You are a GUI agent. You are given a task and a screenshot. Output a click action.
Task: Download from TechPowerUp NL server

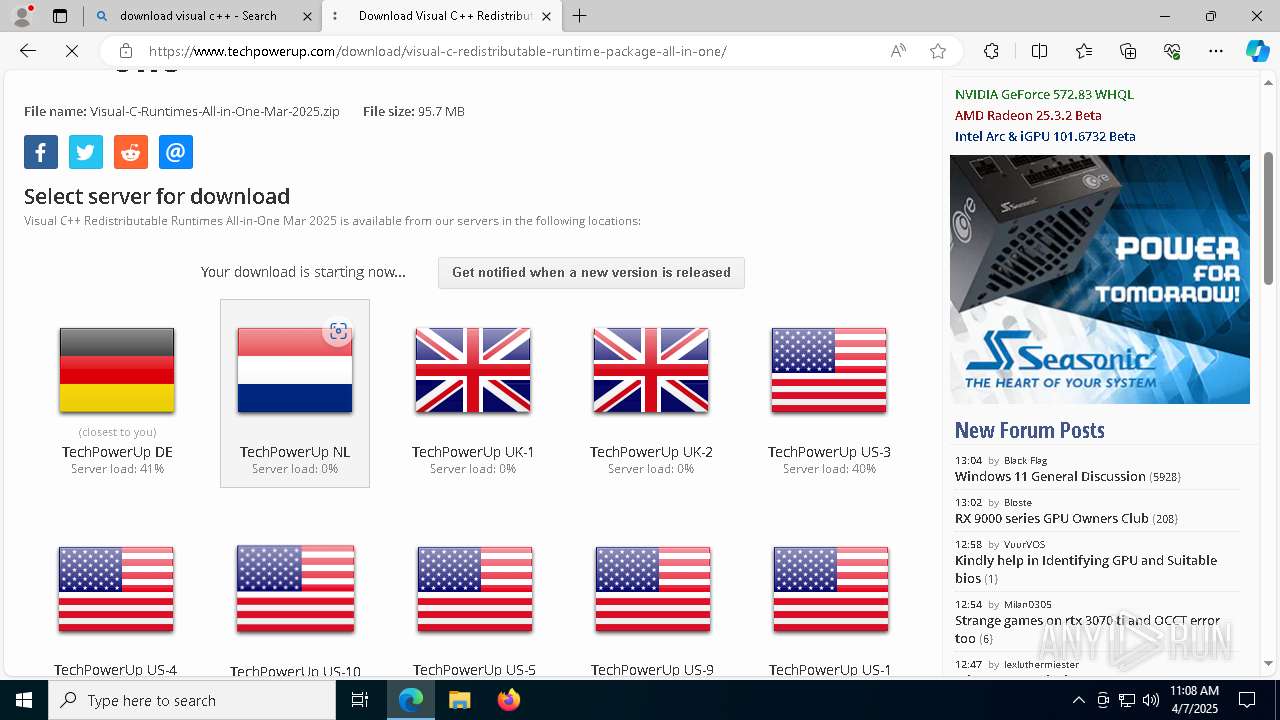[x=295, y=394]
